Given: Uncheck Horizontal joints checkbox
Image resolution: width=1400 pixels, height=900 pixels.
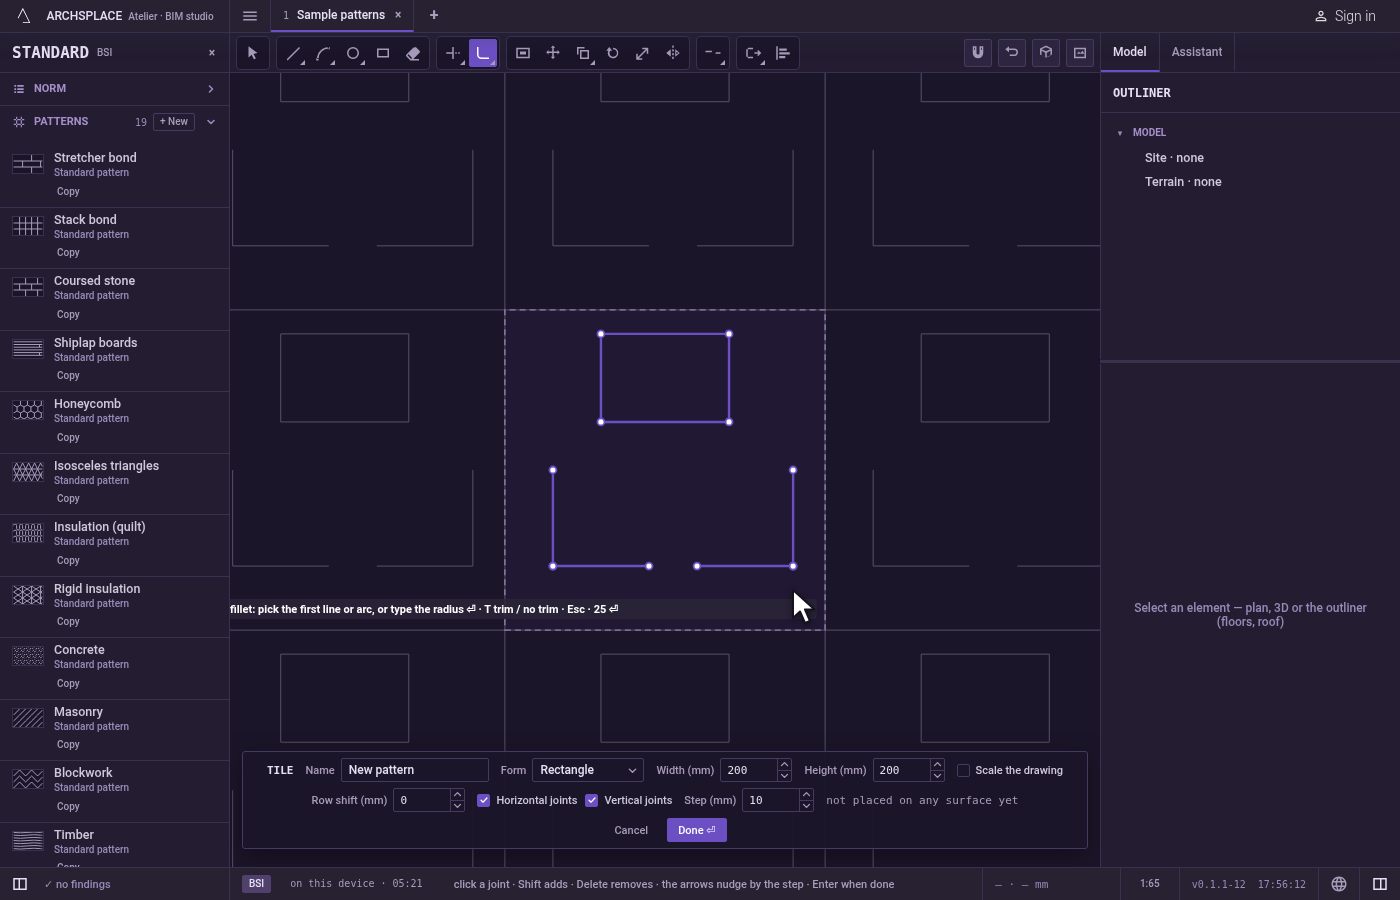Looking at the screenshot, I should click(x=484, y=800).
